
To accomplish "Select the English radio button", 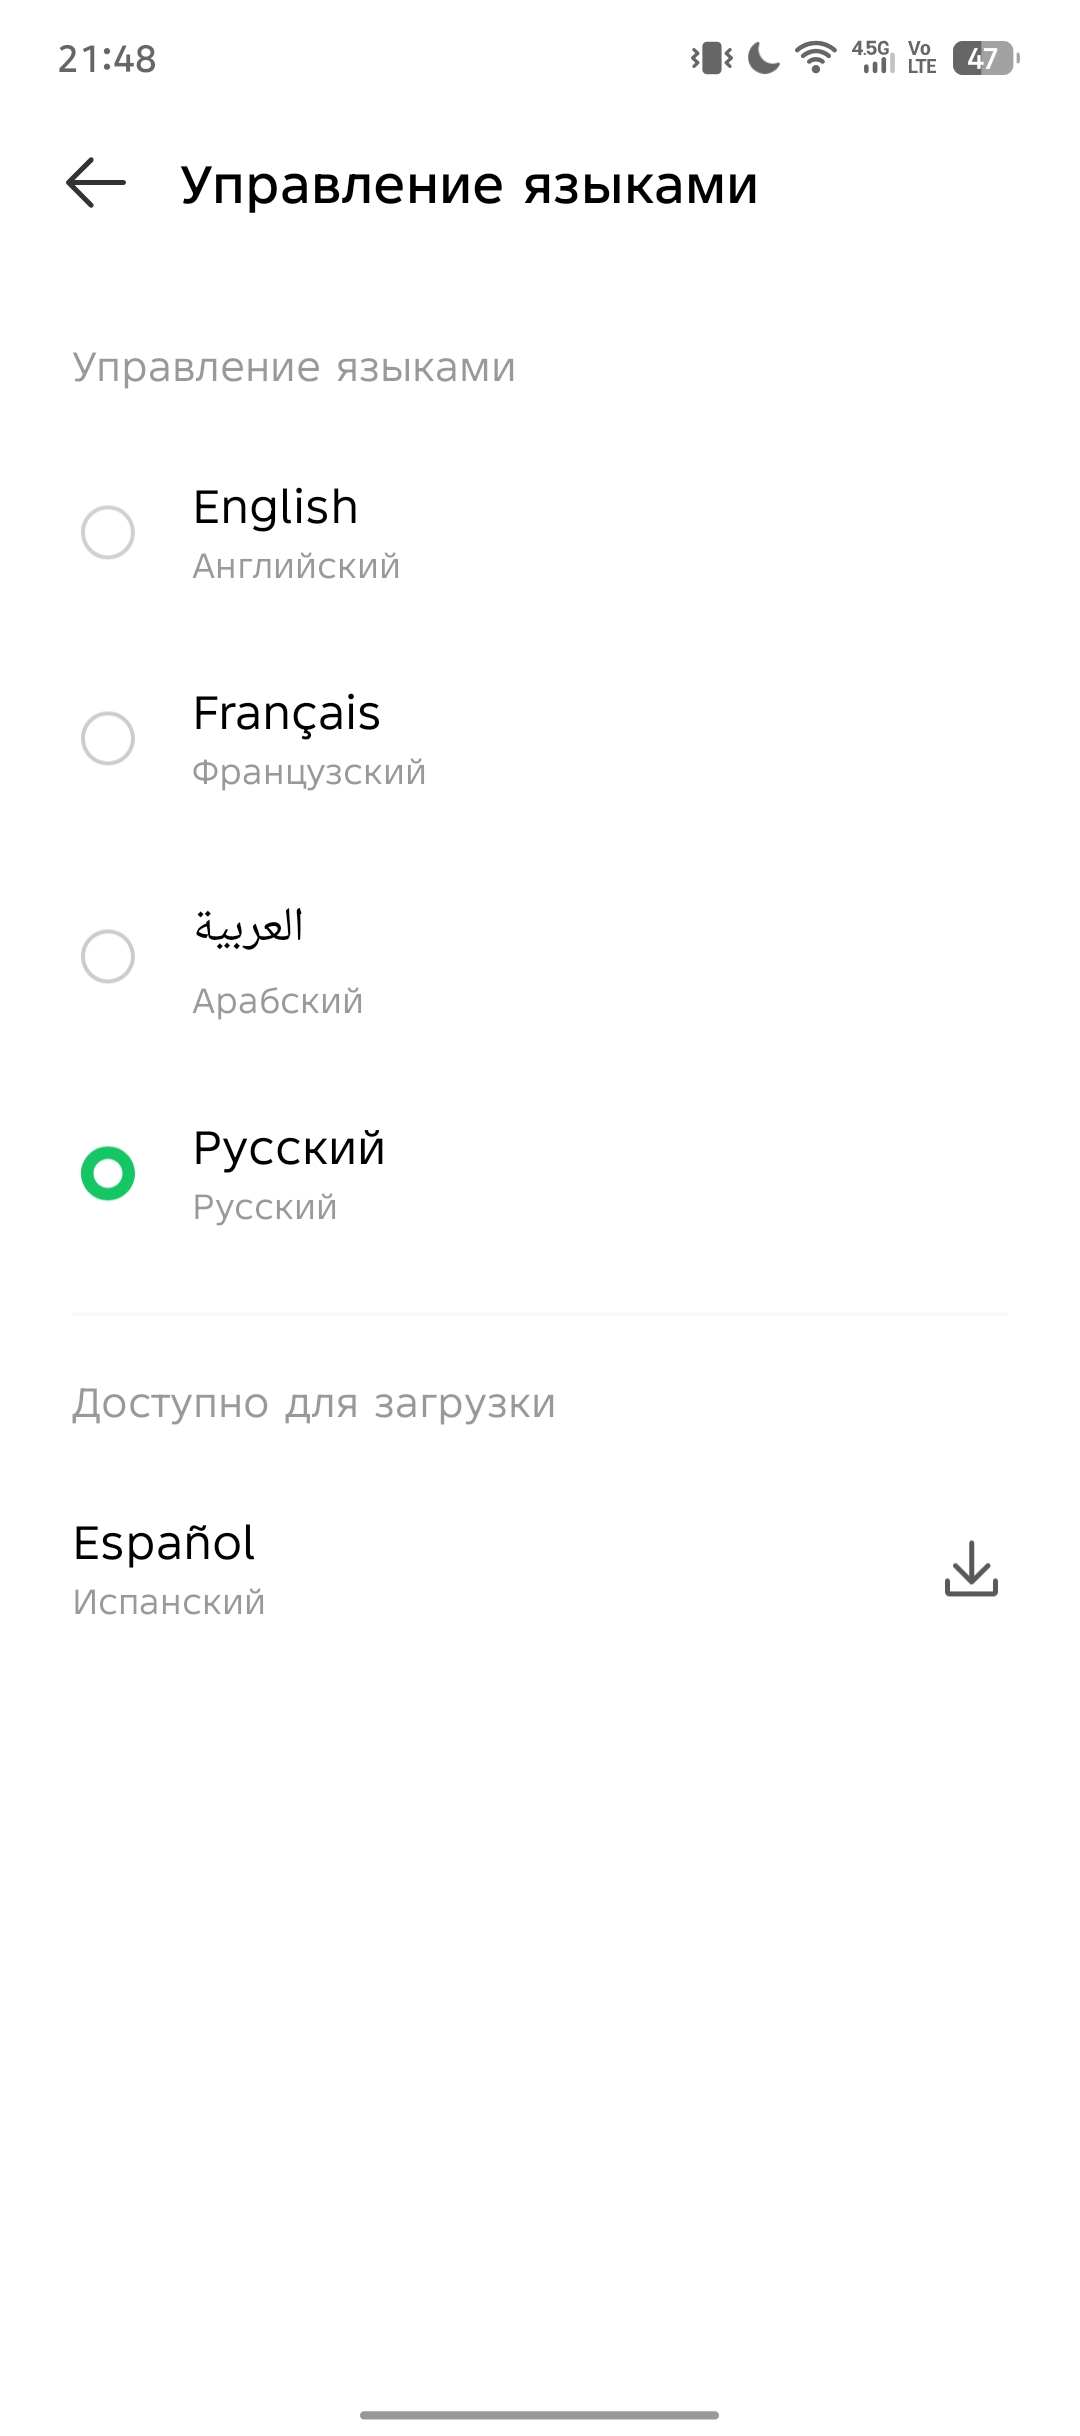I will coord(108,532).
